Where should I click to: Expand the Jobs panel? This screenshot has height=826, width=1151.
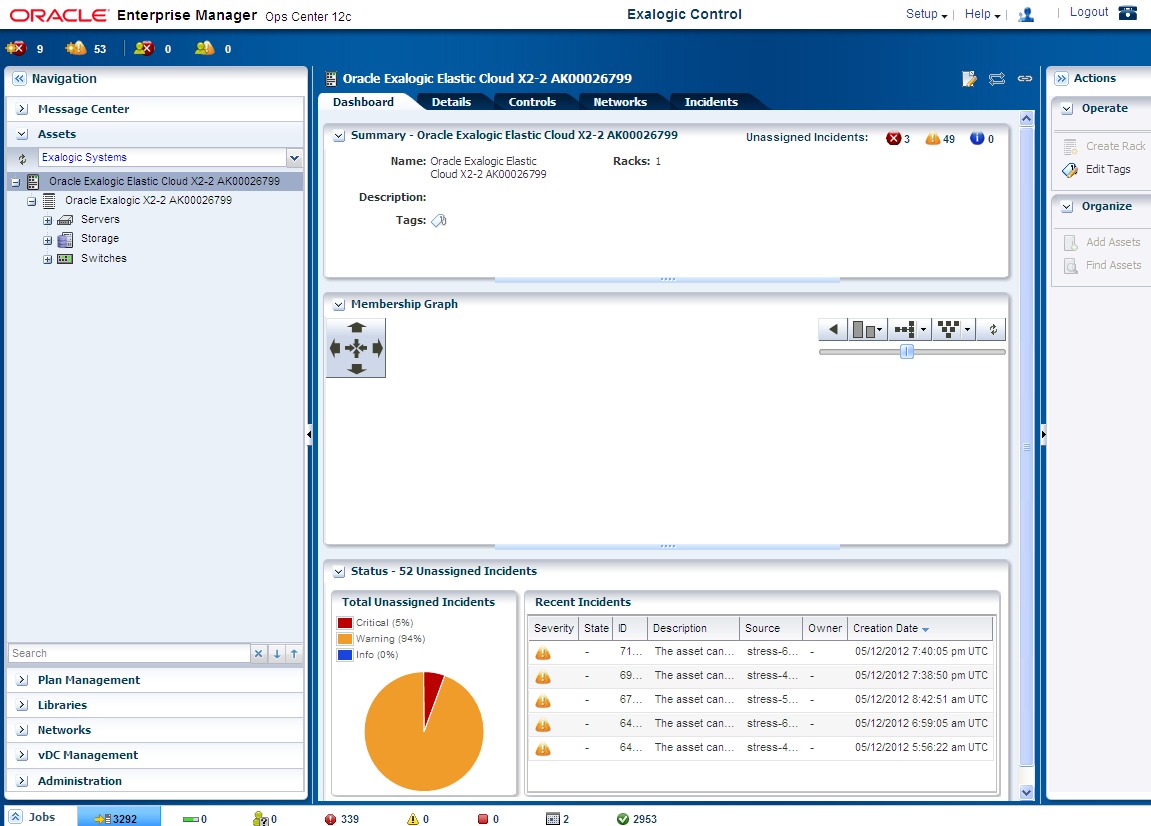coord(15,817)
